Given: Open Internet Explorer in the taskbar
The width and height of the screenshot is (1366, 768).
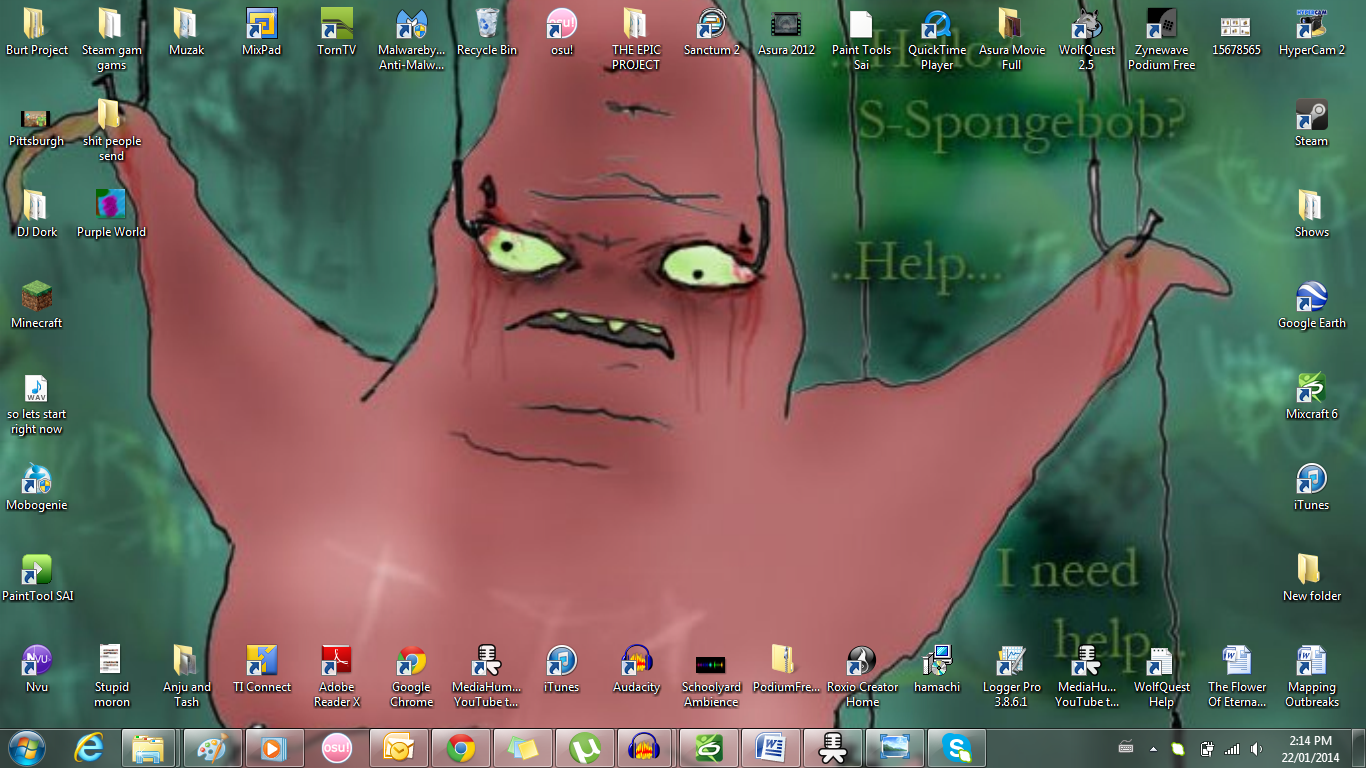Looking at the screenshot, I should pyautogui.click(x=90, y=748).
